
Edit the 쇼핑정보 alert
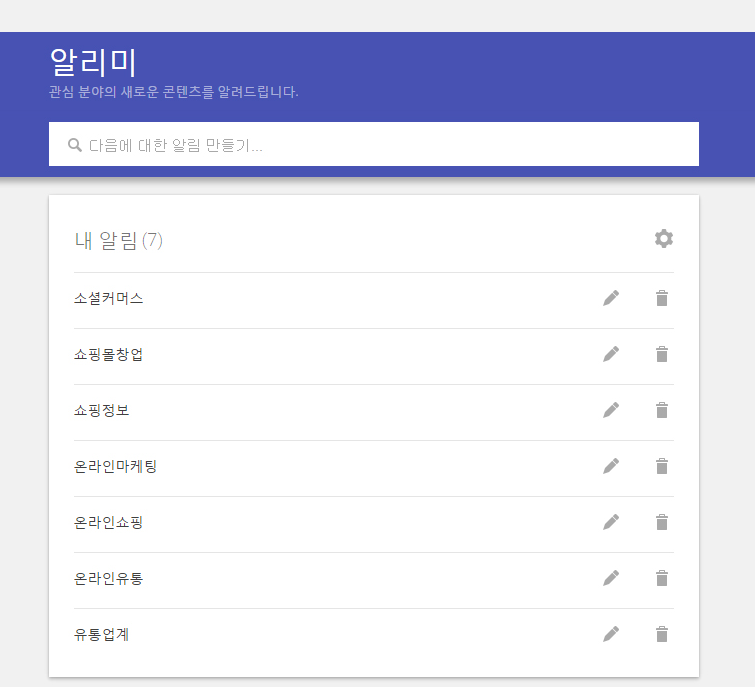point(611,410)
